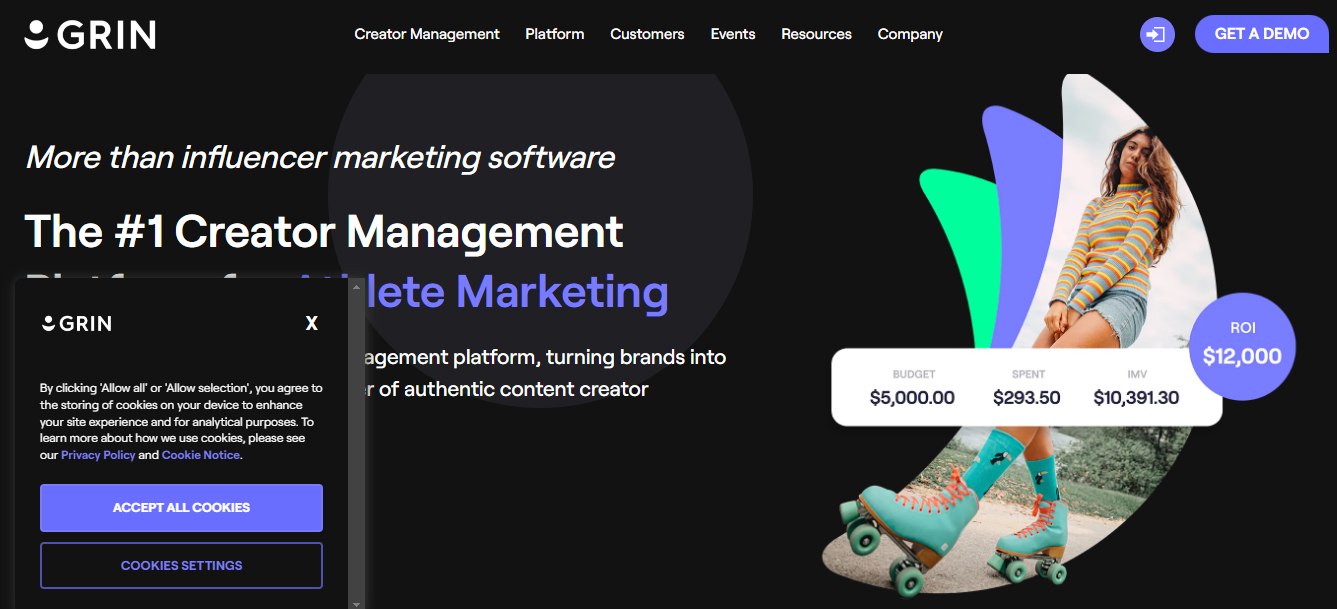Expand the Resources menu
Viewport: 1337px width, 609px height.
[x=816, y=34]
